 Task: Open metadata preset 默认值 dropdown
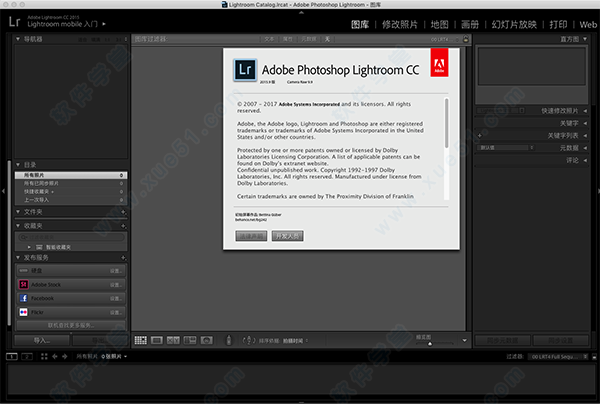click(505, 148)
